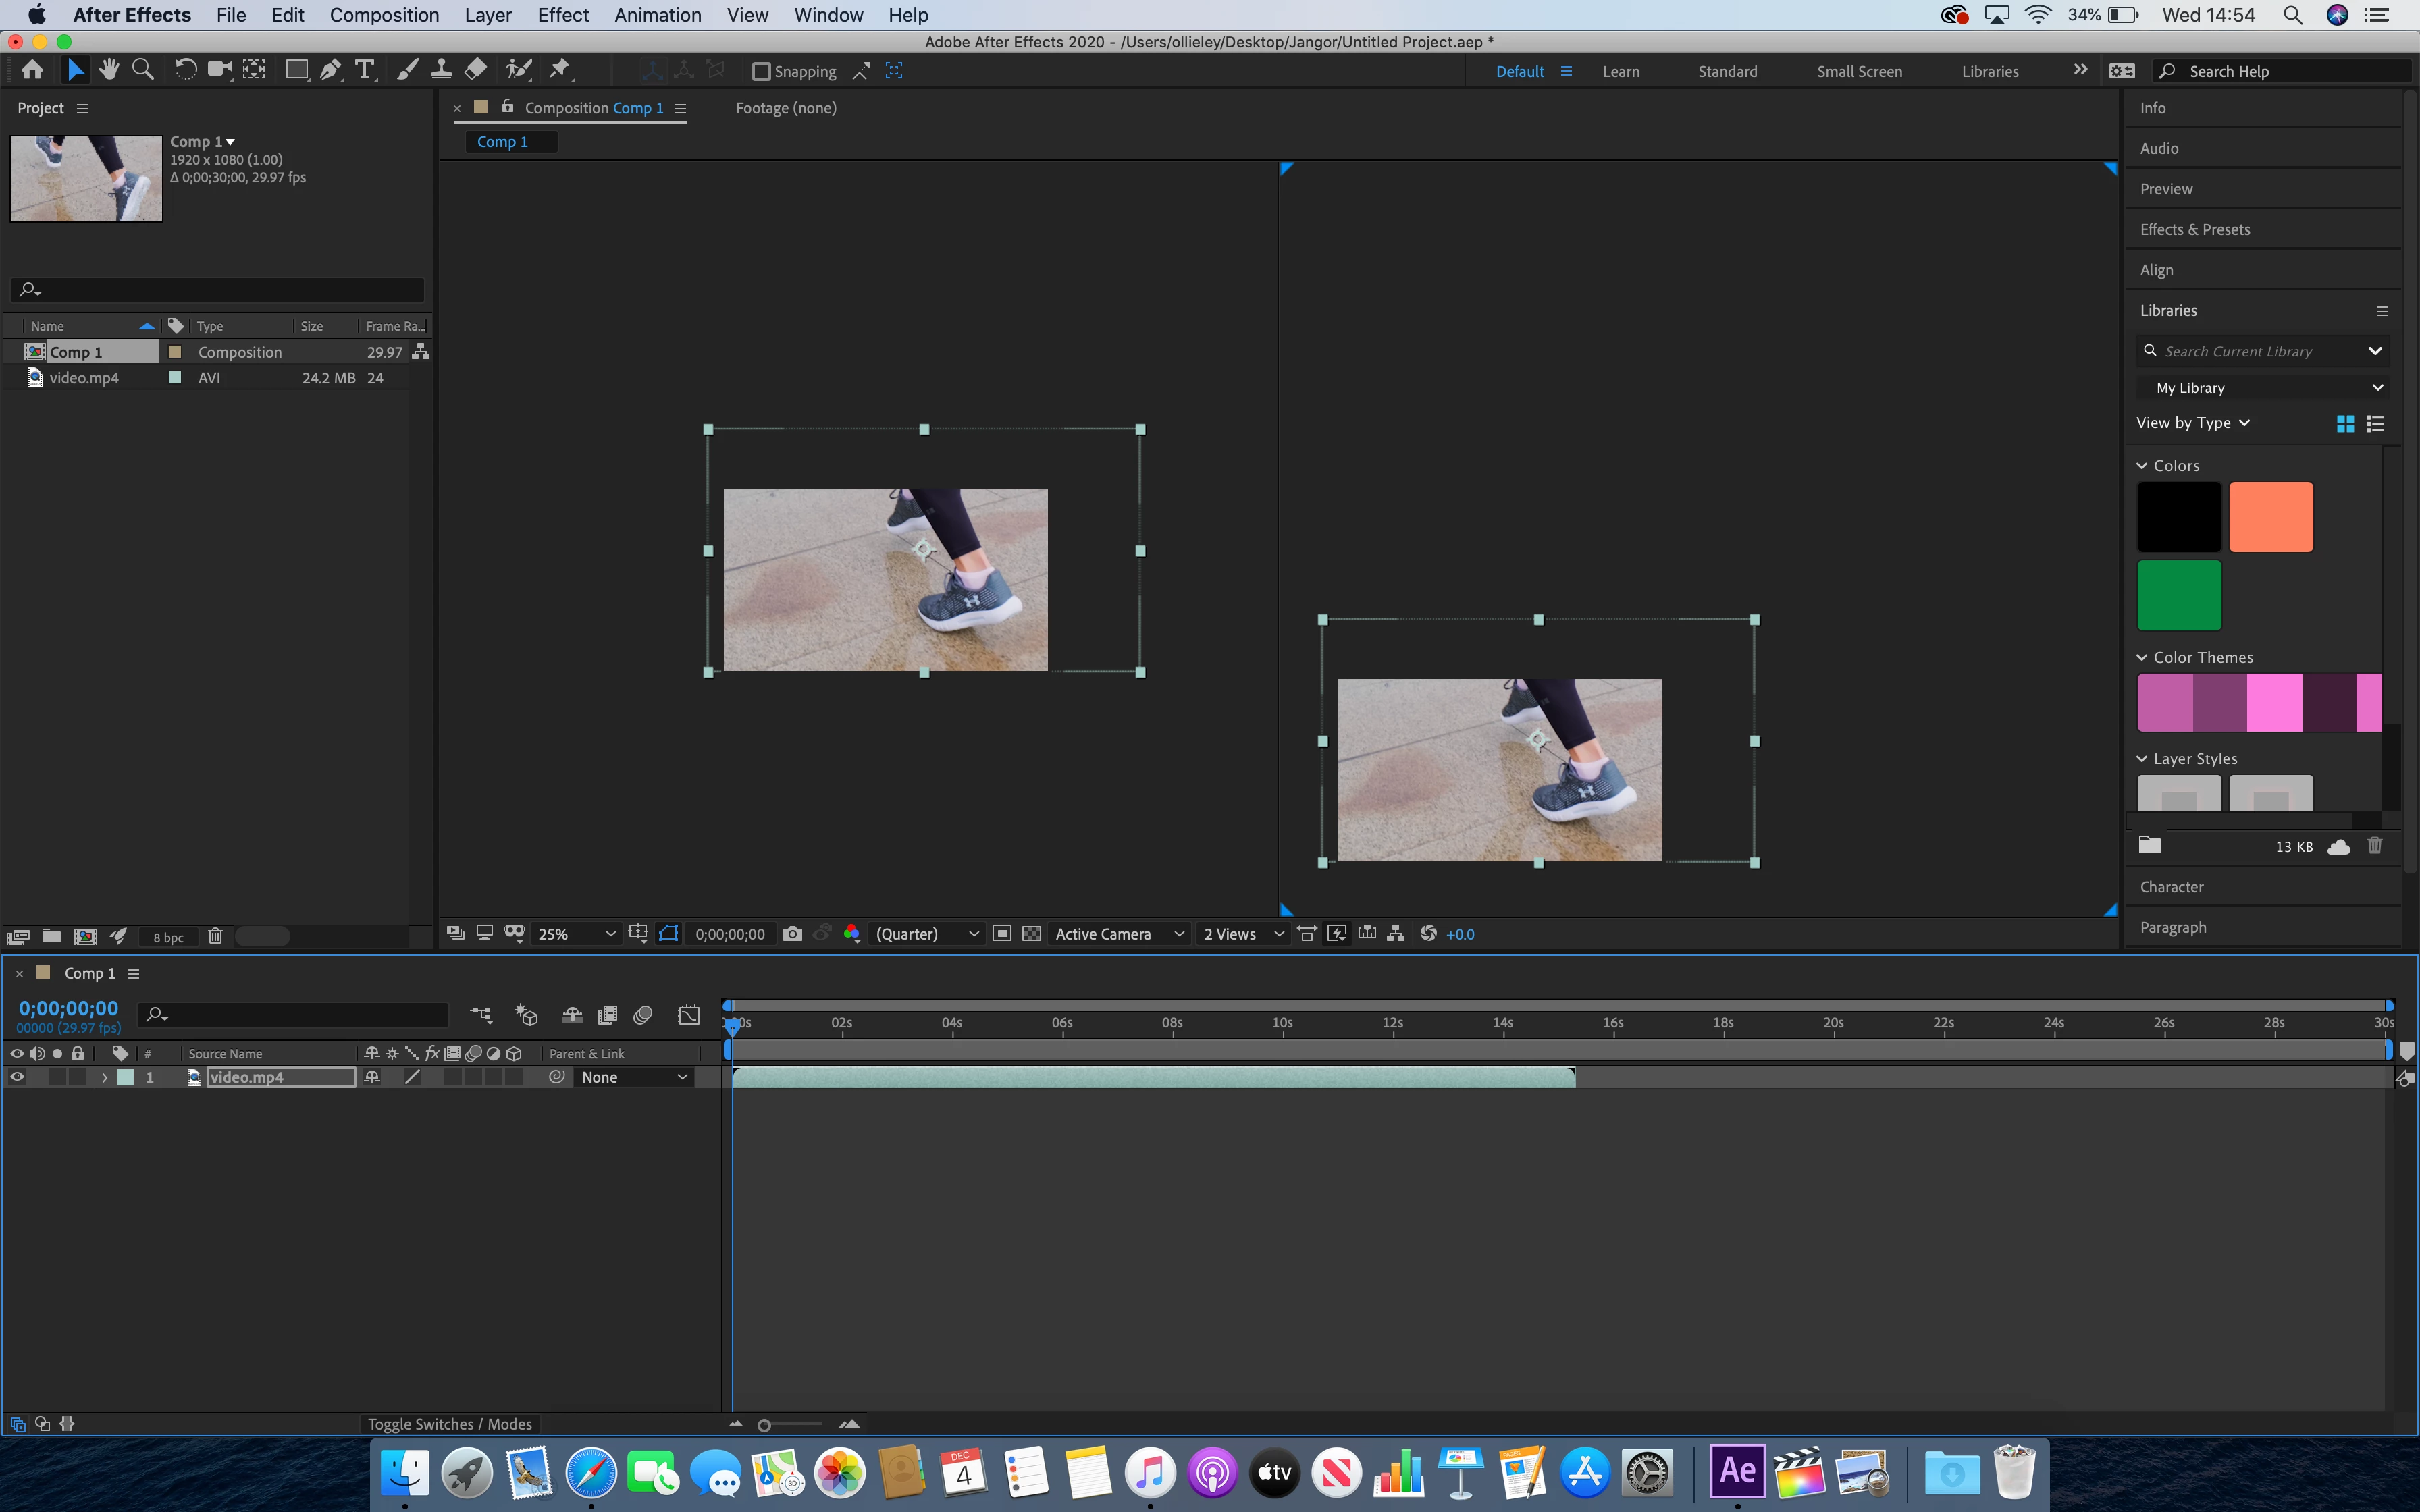Select the Hand tool
This screenshot has width=2420, height=1512.
pyautogui.click(x=109, y=70)
